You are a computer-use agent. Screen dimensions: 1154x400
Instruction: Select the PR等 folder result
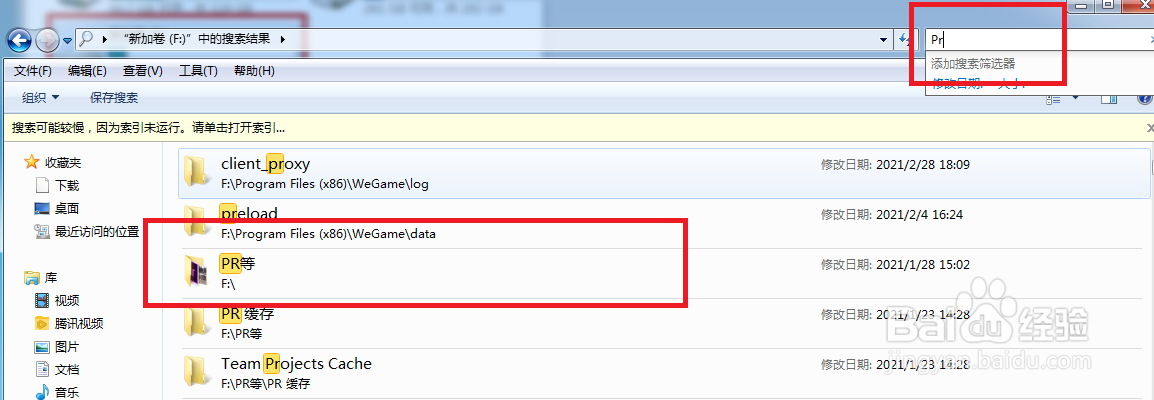[664, 273]
